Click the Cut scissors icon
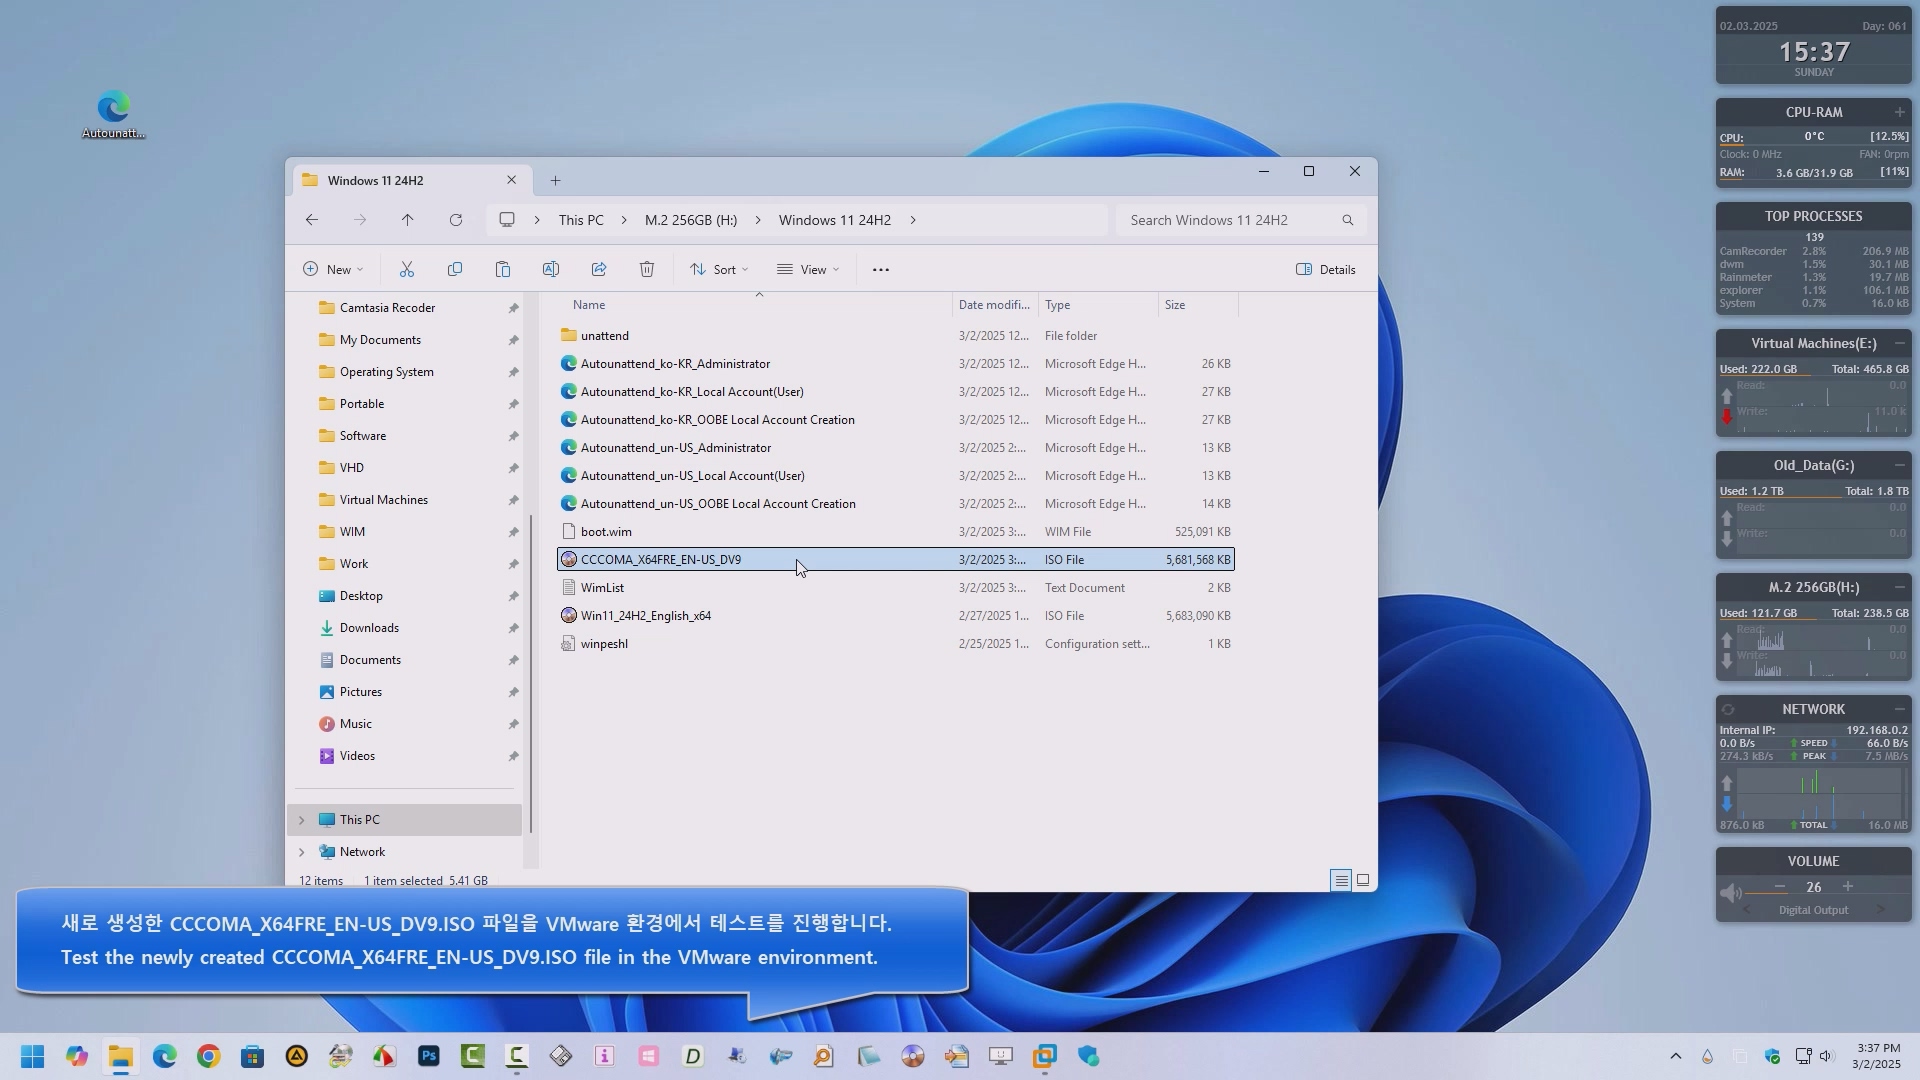This screenshot has width=1920, height=1080. coord(407,269)
